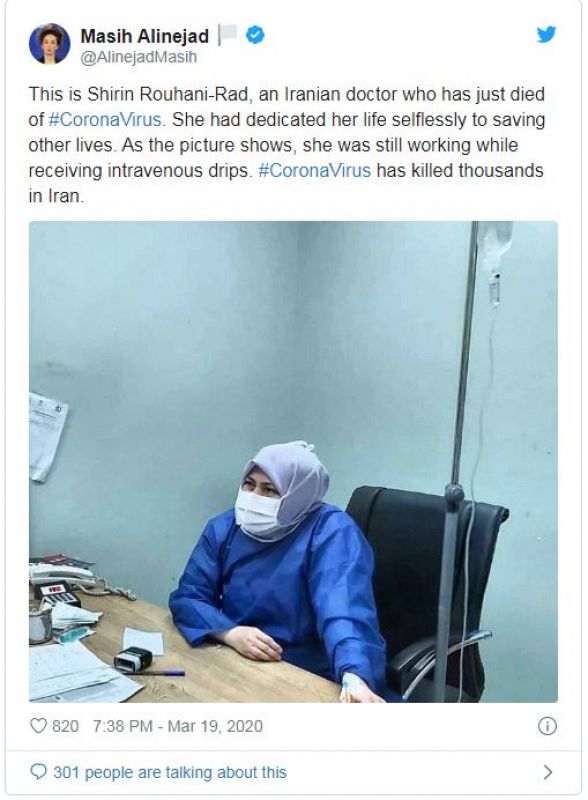588x800 pixels.
Task: Open the Masih Alinejad display name link
Action: 144,36
